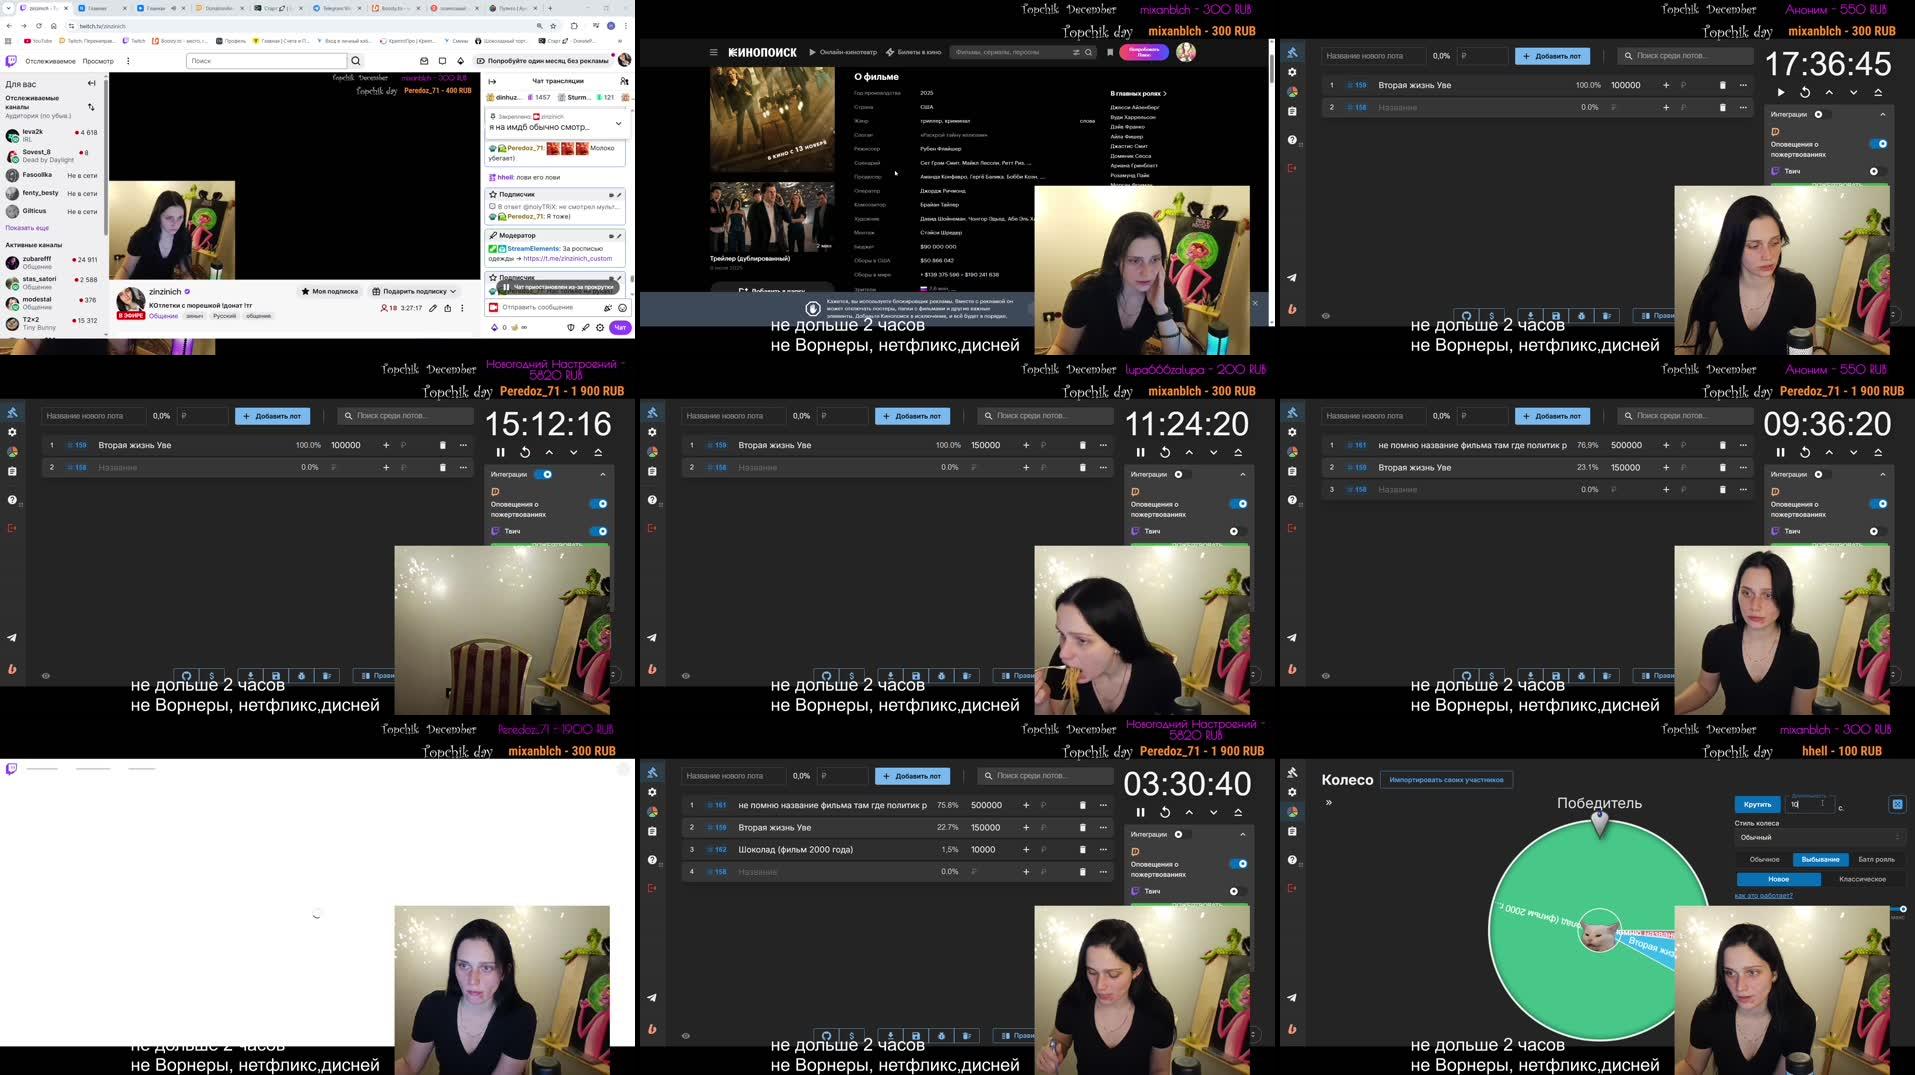Collapse the «Интеграции» panel with its chevron

pos(1883,114)
